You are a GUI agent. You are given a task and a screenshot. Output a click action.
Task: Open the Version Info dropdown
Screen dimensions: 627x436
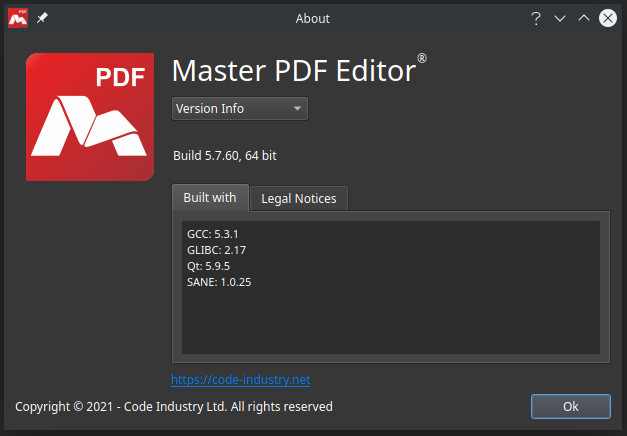coord(240,108)
